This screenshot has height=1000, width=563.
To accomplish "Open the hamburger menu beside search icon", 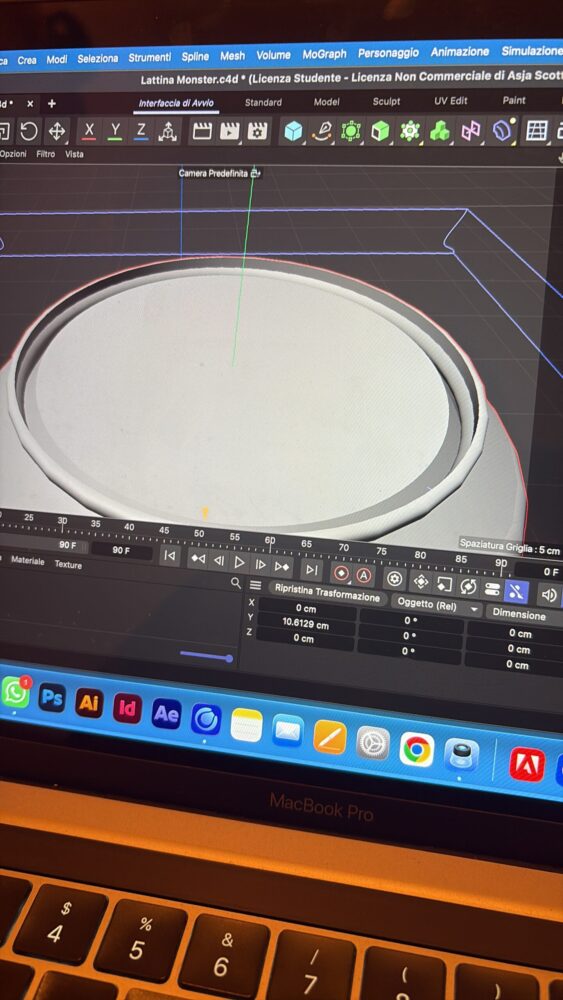I will tap(256, 585).
